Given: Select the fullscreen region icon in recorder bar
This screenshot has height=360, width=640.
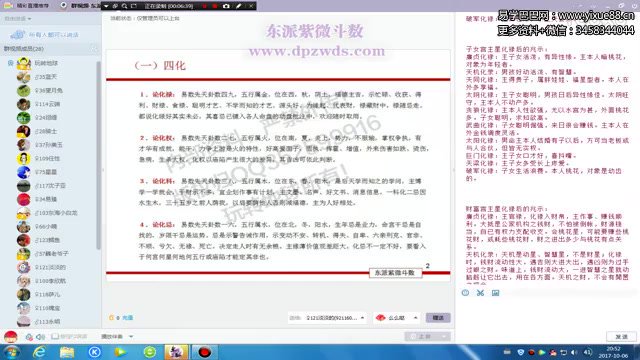Looking at the screenshot, I should (x=133, y=6).
